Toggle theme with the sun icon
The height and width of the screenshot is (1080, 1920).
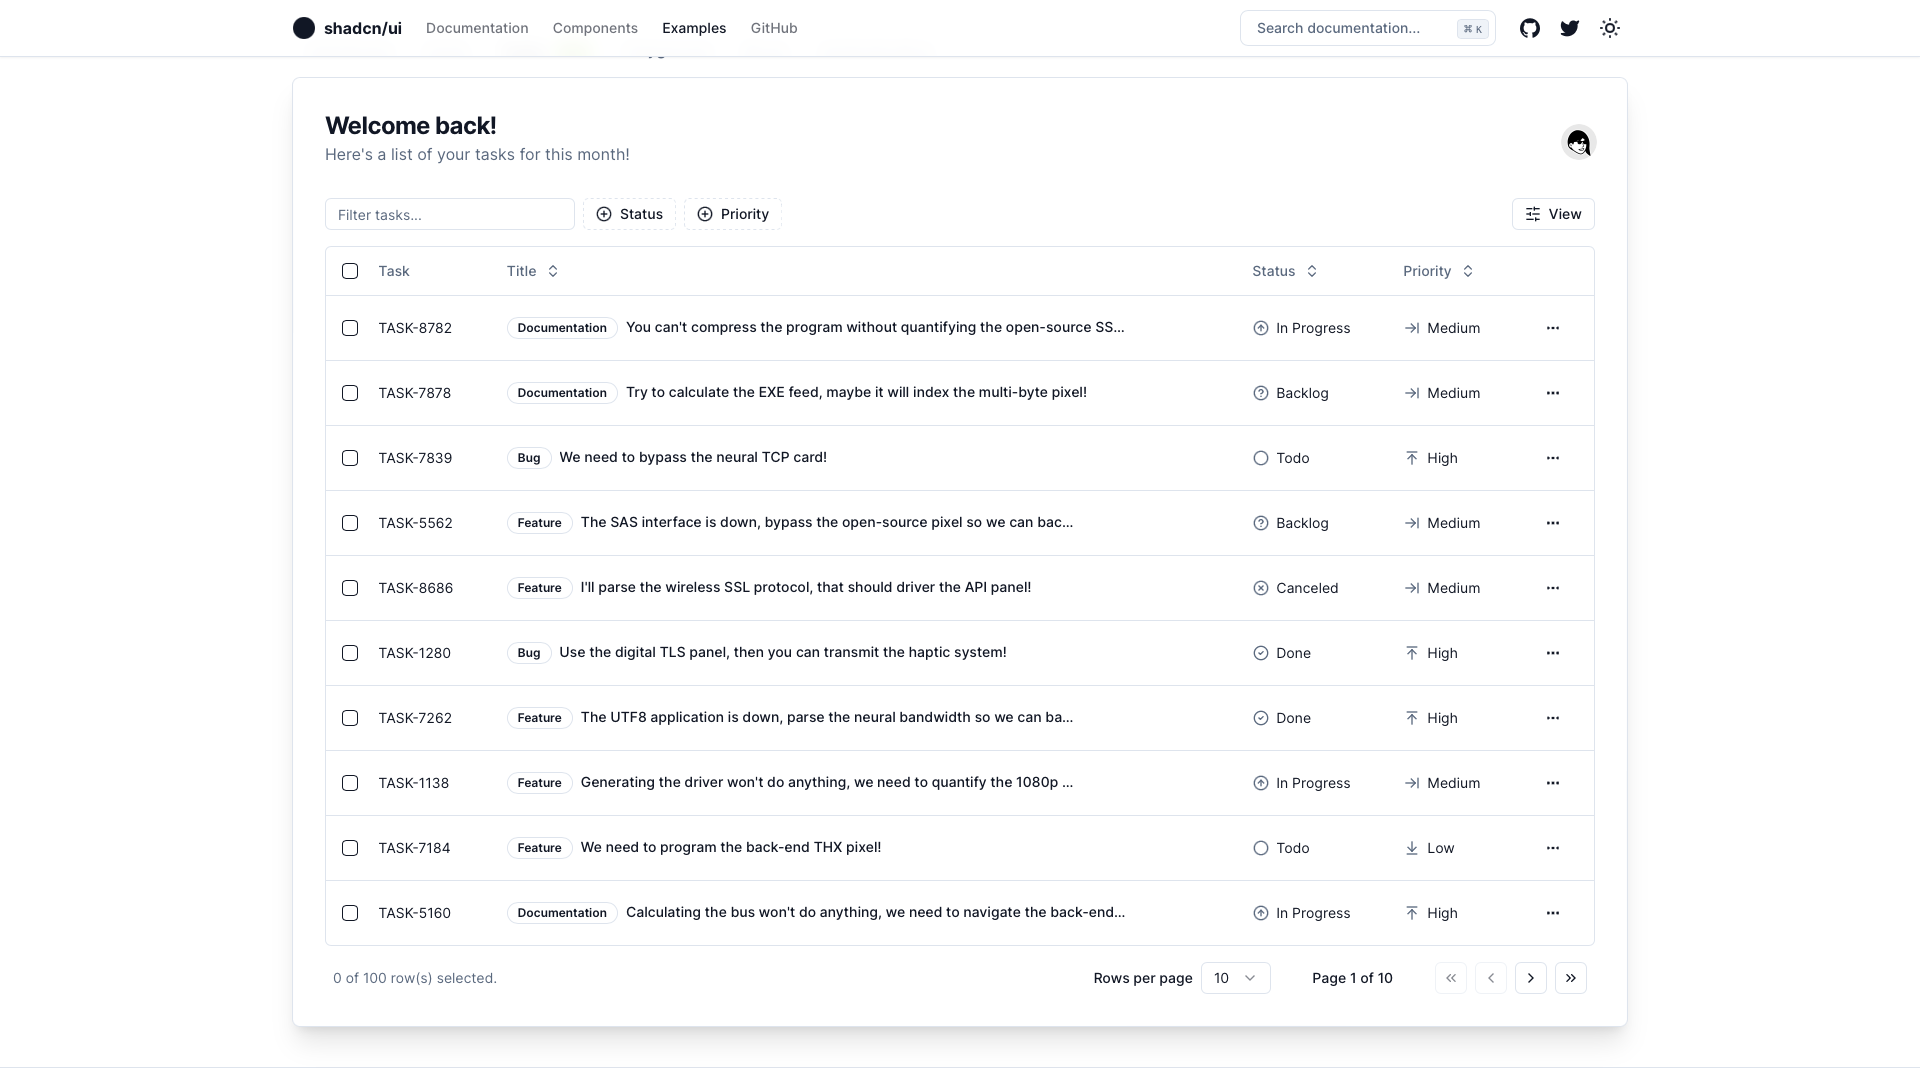point(1610,28)
